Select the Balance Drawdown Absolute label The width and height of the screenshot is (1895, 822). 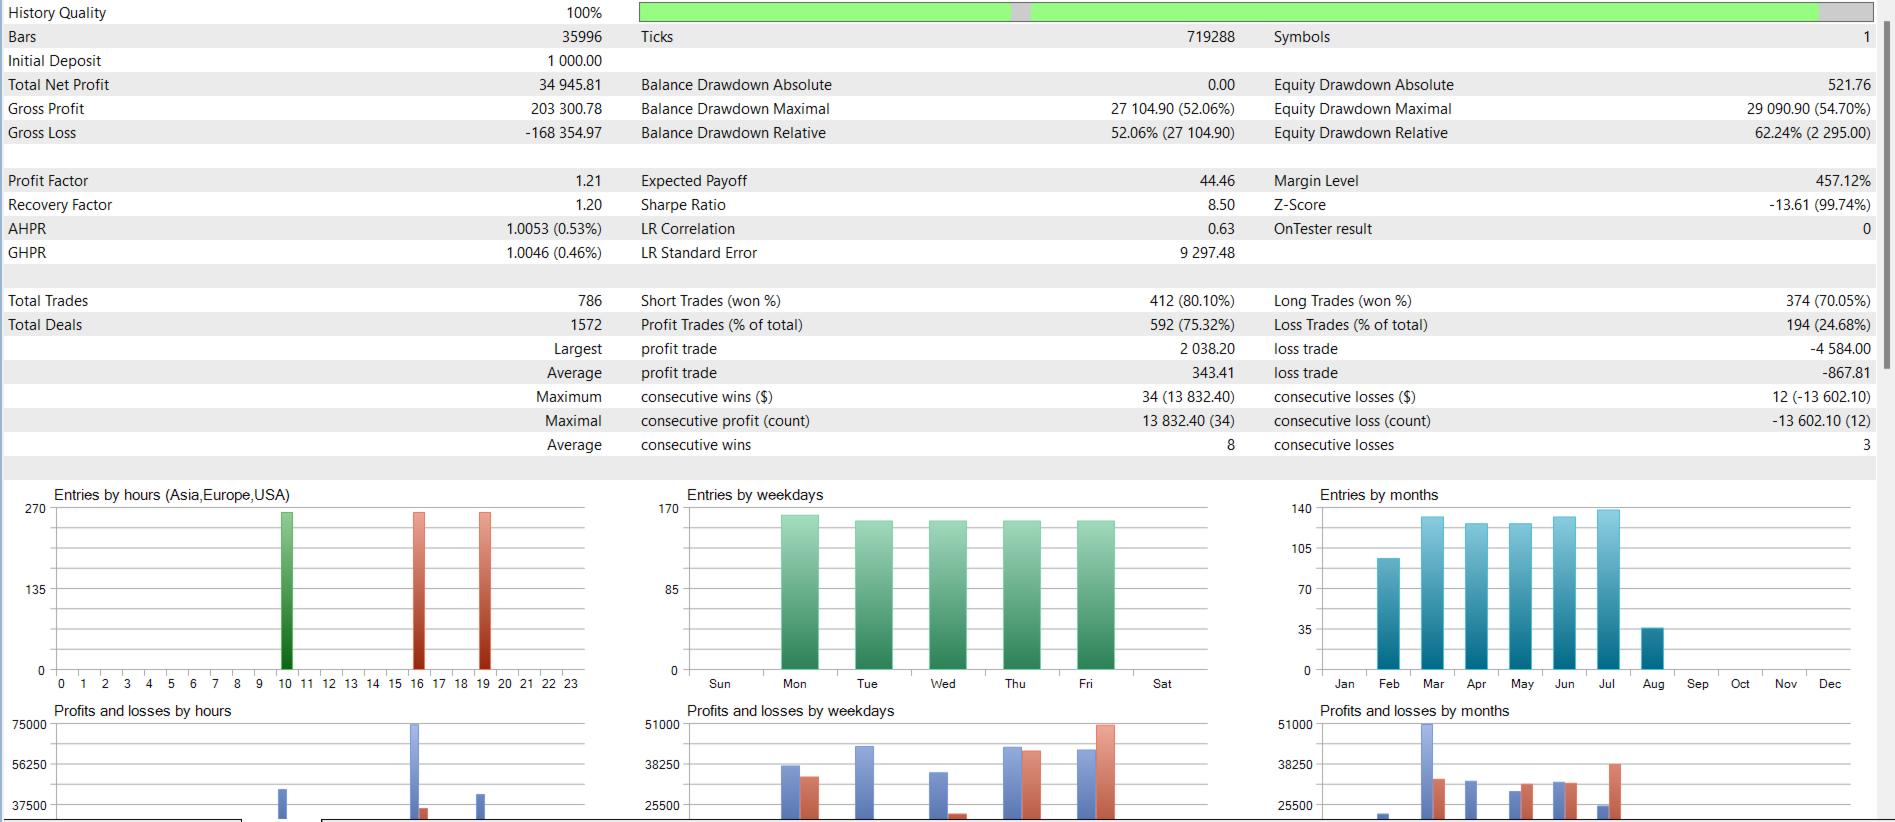tap(737, 85)
